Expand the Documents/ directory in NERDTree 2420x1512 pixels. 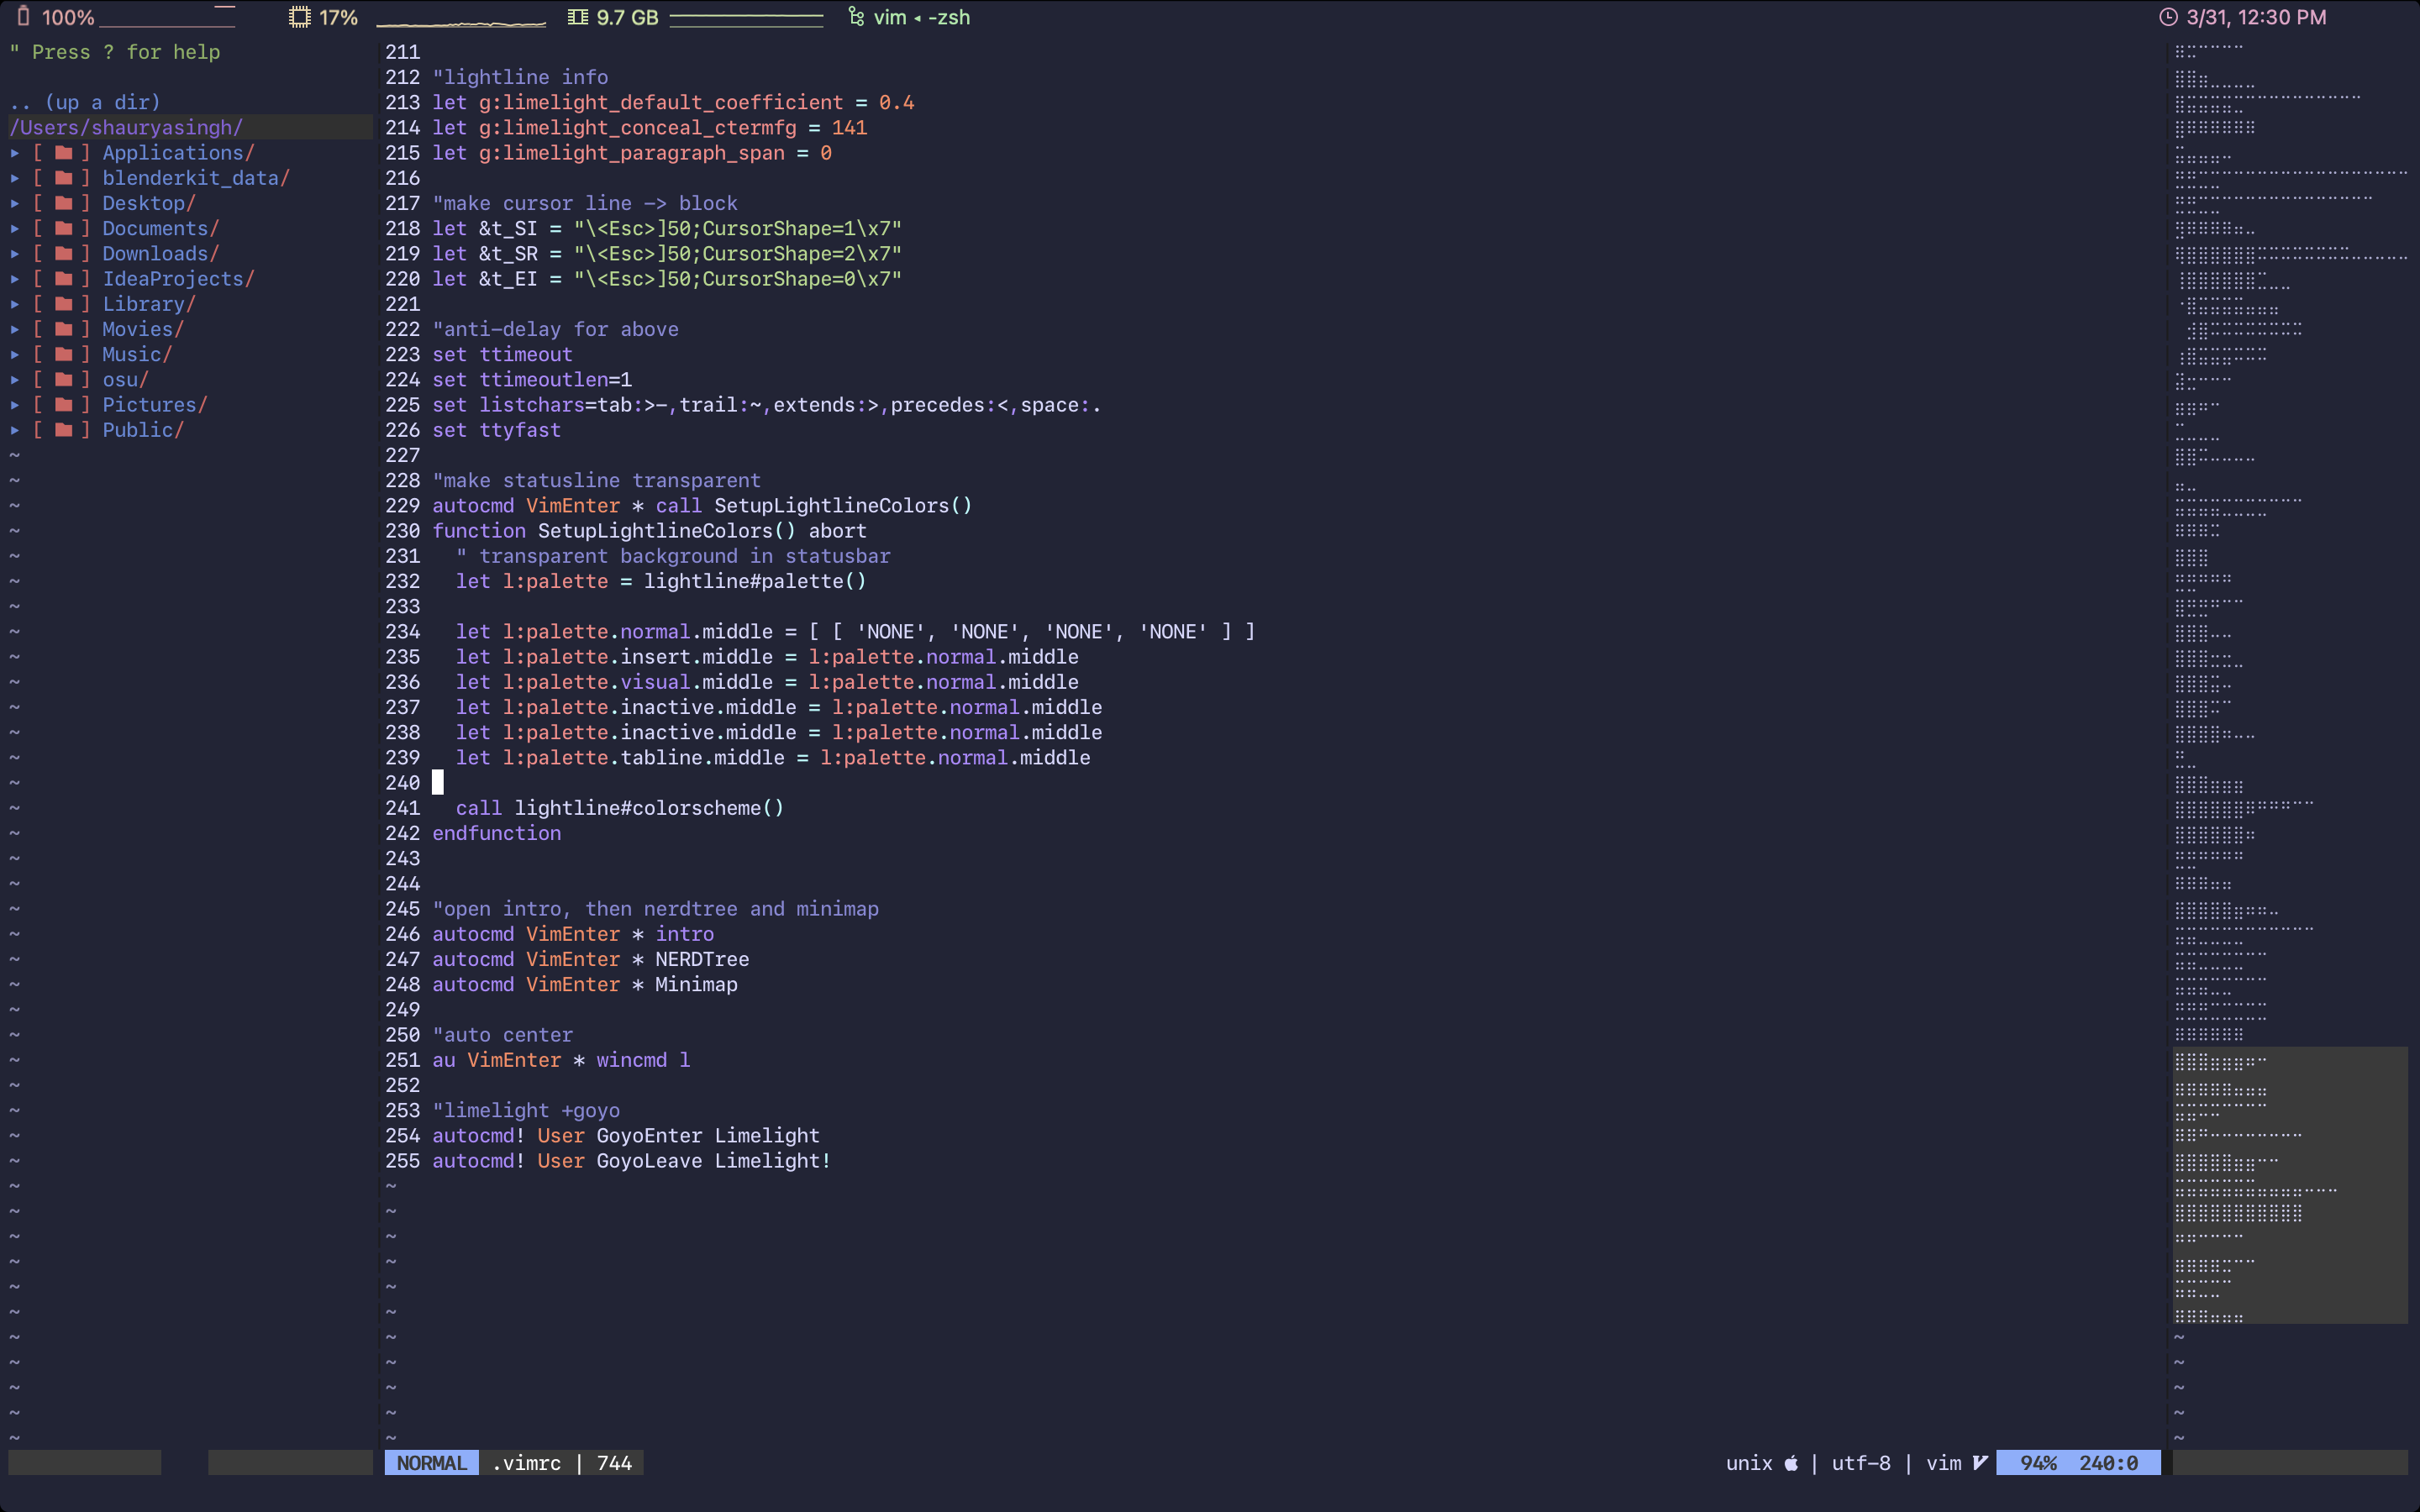pos(15,228)
